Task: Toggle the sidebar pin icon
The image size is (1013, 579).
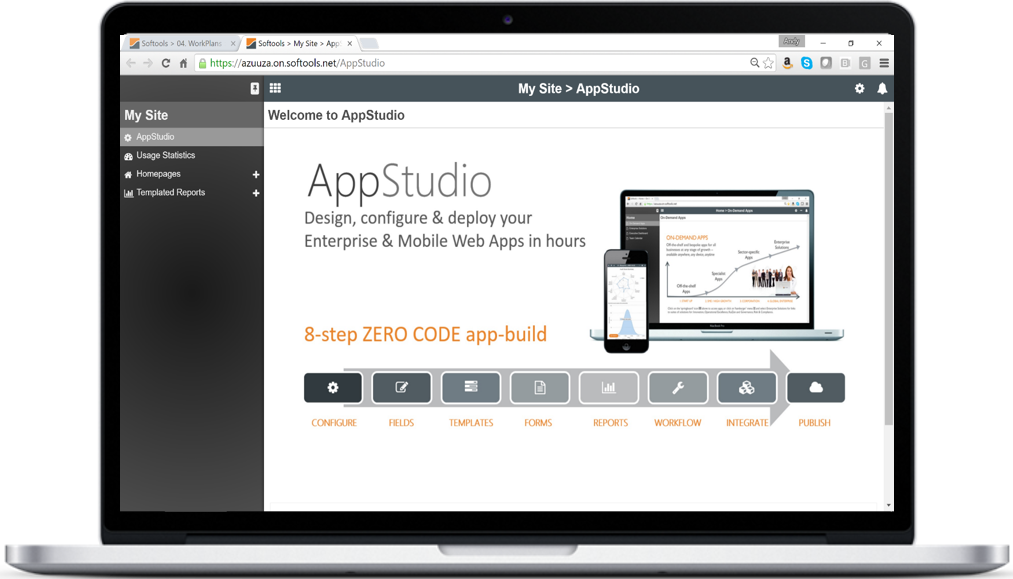Action: coord(255,89)
